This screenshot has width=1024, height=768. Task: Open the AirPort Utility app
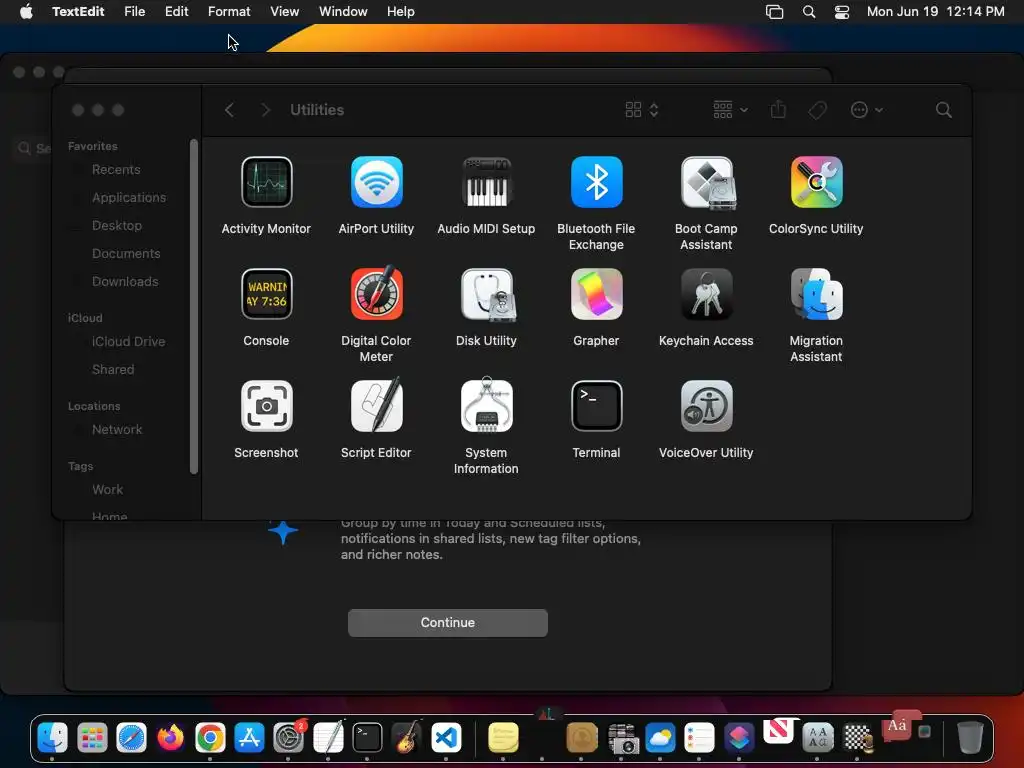[376, 182]
